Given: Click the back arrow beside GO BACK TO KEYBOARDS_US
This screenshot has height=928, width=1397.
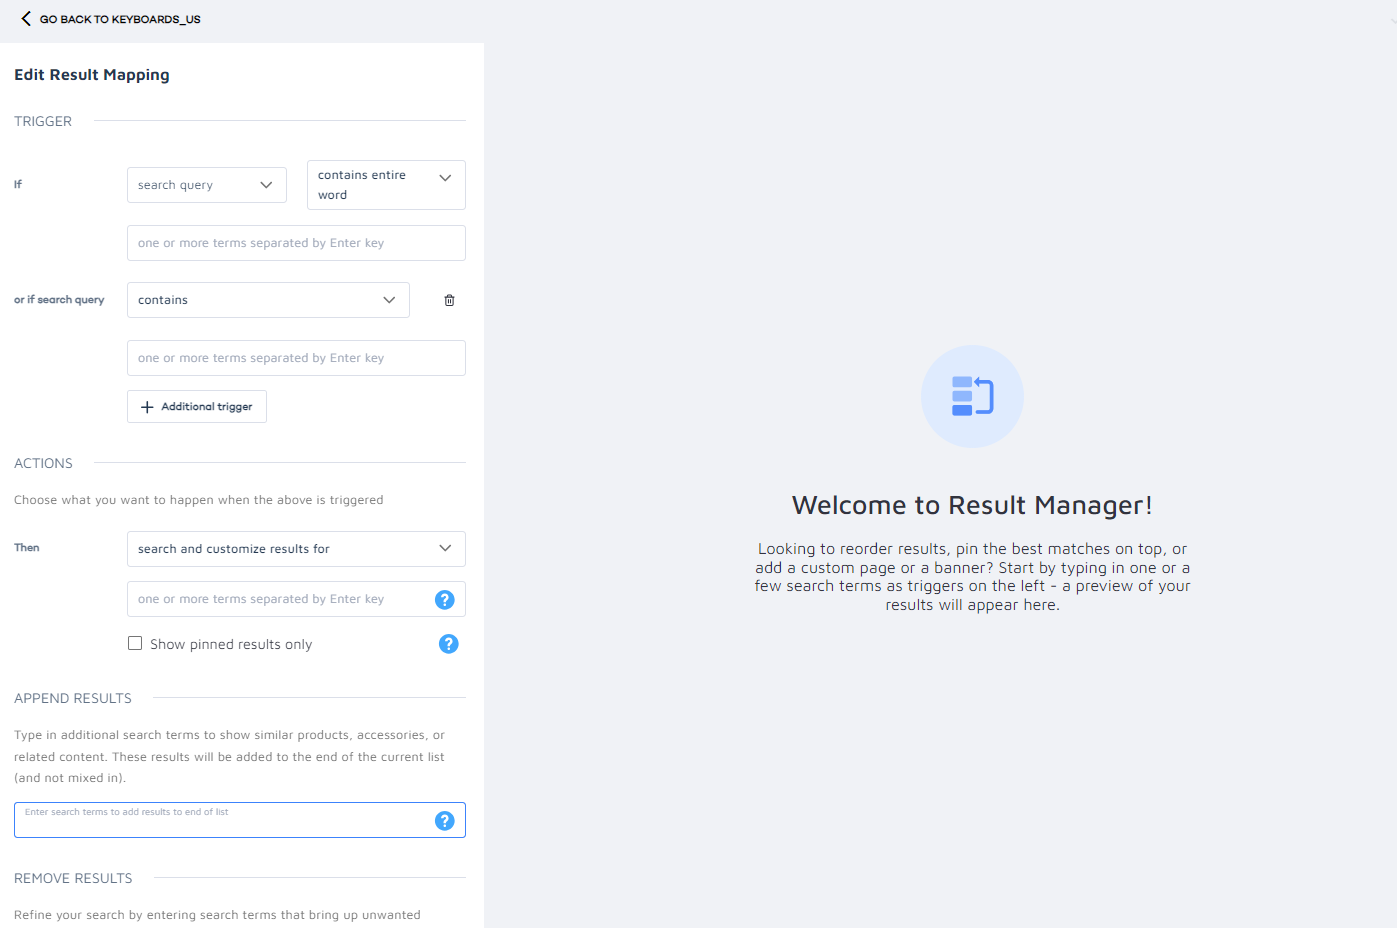Looking at the screenshot, I should 26,18.
